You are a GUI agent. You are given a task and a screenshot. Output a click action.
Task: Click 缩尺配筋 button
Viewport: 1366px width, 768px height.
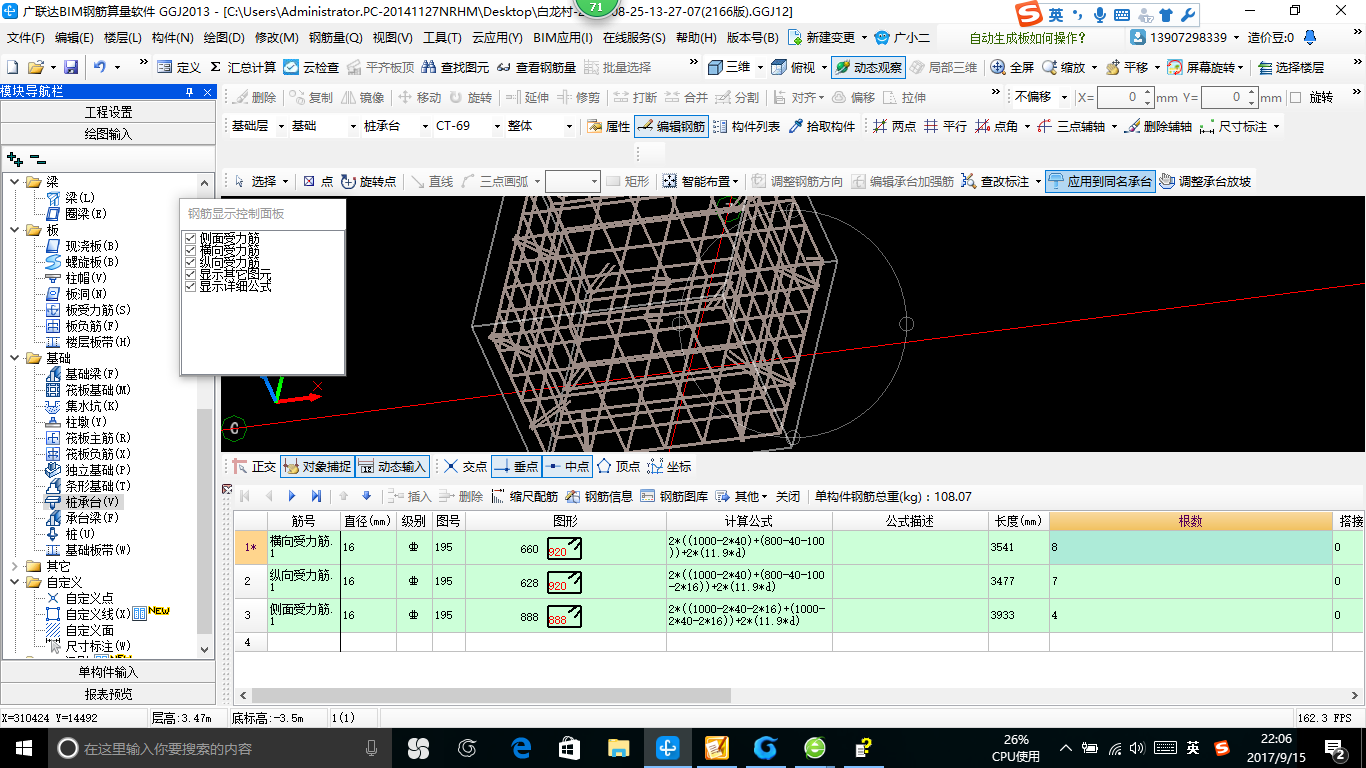tap(525, 497)
